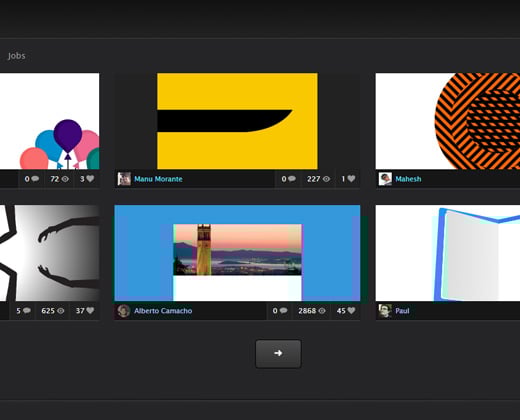Viewport: 520px width, 420px height.
Task: Like the shadowy hands artwork heart icon
Action: click(x=90, y=311)
